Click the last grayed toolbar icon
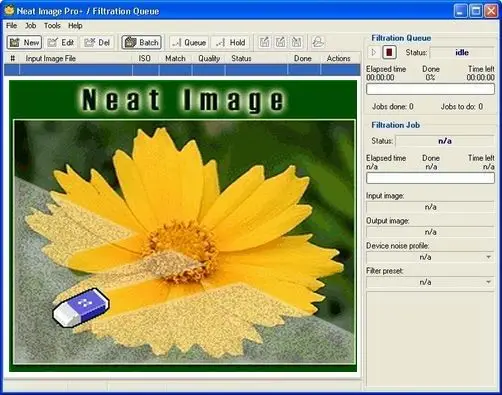This screenshot has width=502, height=395. [x=318, y=42]
